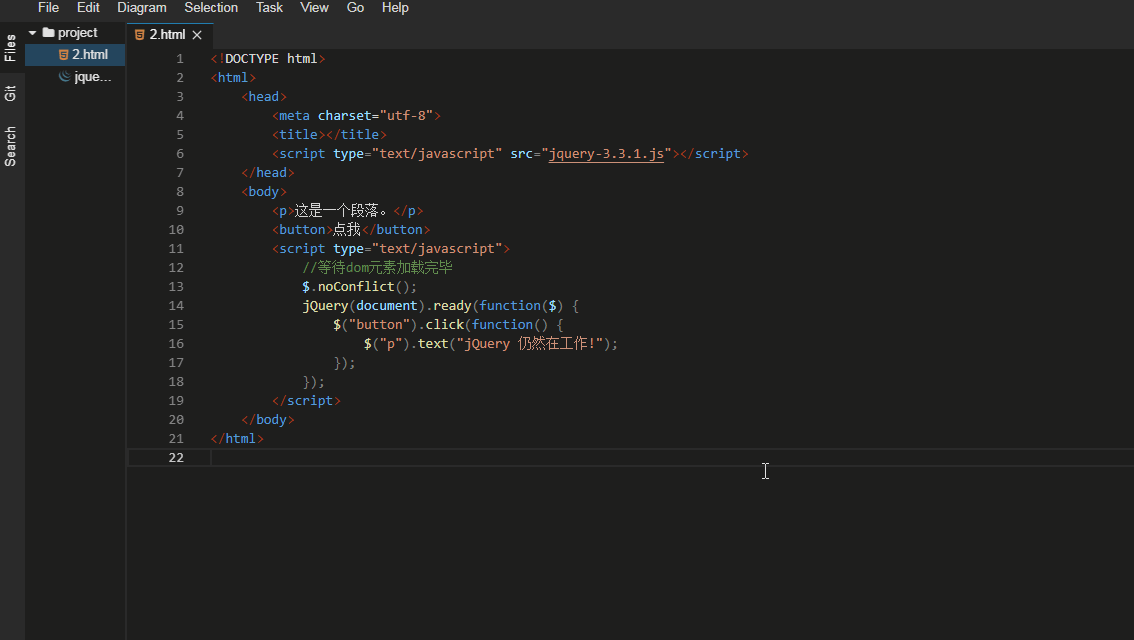
Task: Open the Selection menu
Action: tap(211, 8)
